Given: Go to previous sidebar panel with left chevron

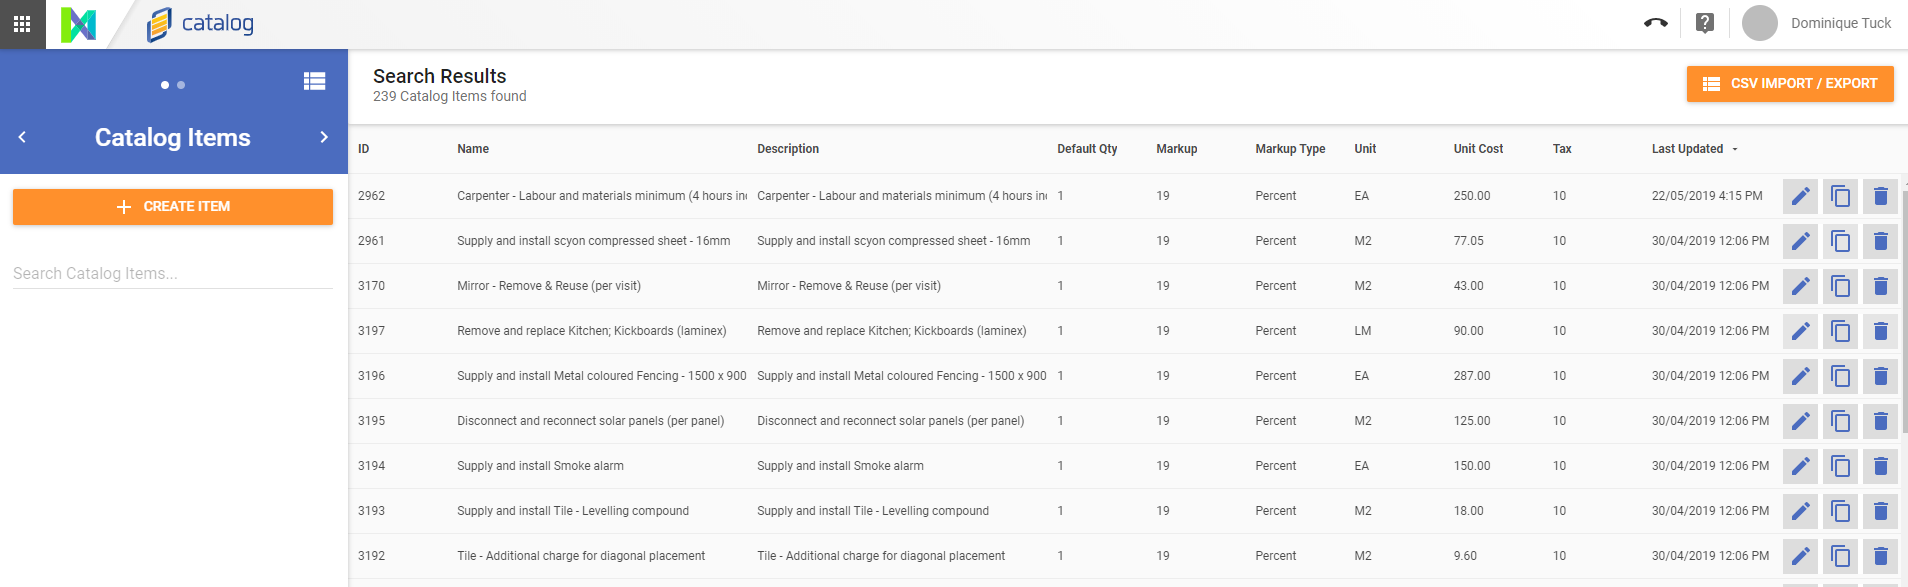Looking at the screenshot, I should (x=22, y=137).
